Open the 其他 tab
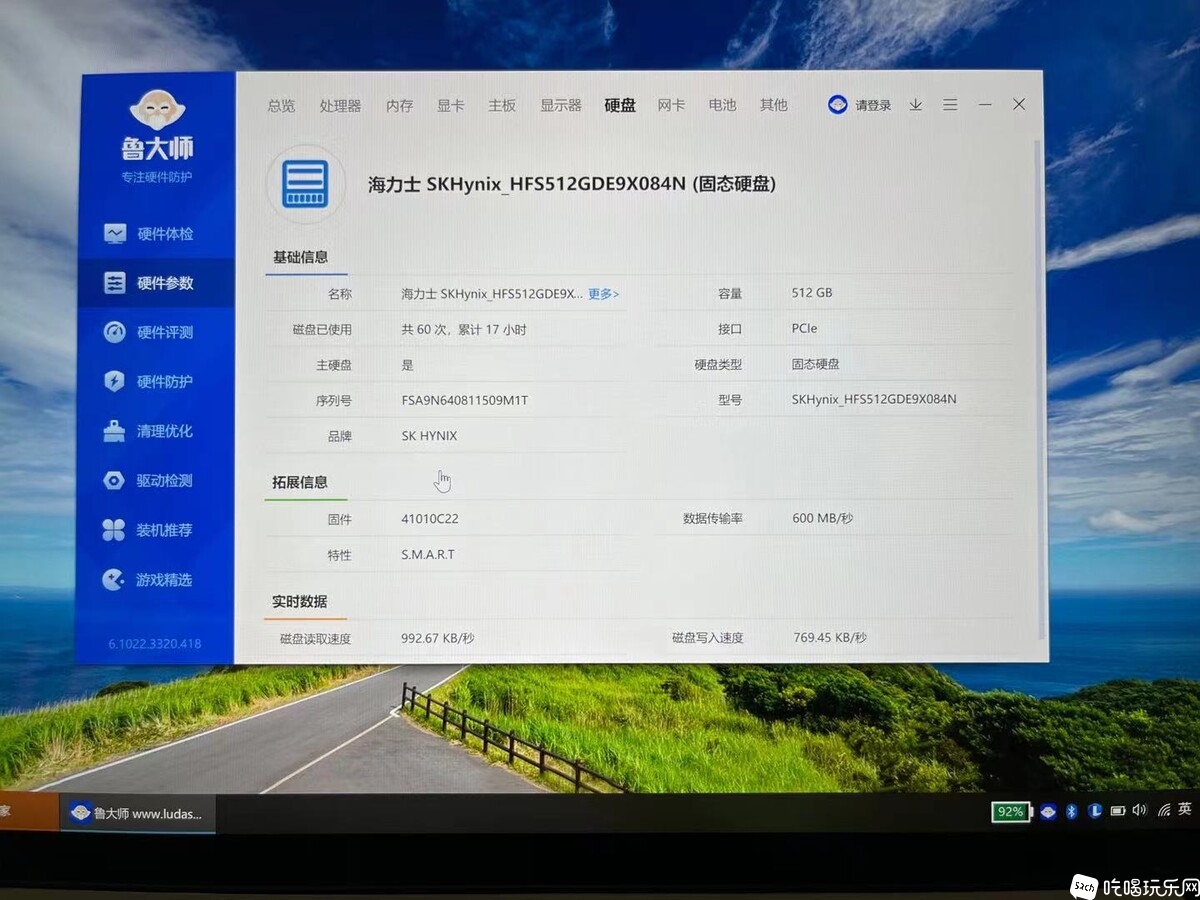Image resolution: width=1200 pixels, height=900 pixels. coord(774,105)
